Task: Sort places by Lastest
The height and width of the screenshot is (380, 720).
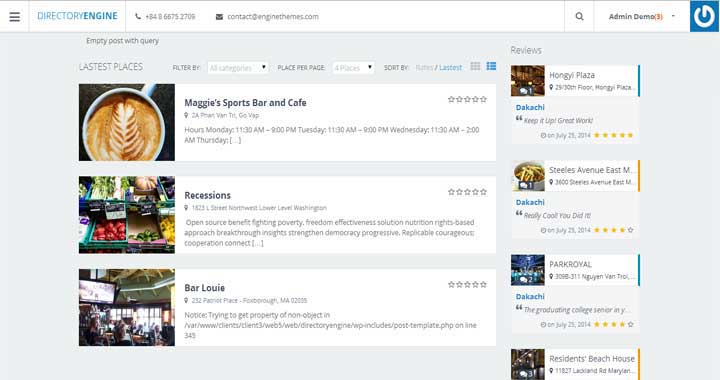Action: point(450,67)
